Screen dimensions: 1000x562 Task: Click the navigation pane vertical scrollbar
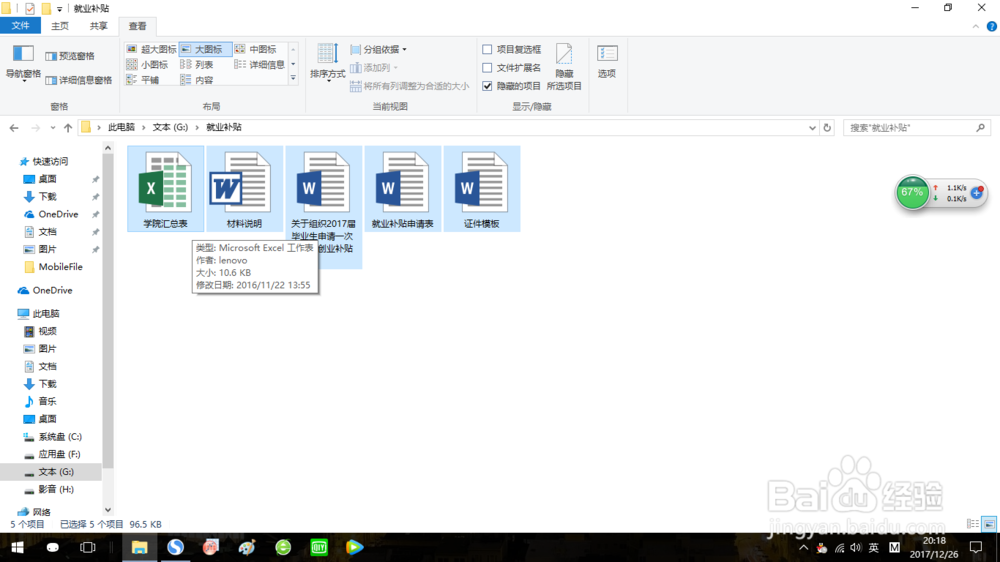pyautogui.click(x=108, y=311)
